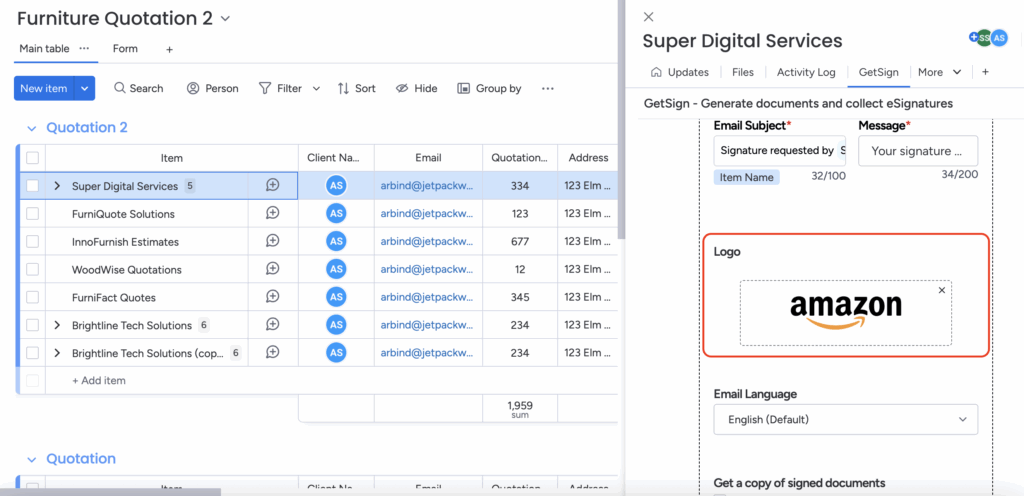Open Main table view options dots
1024x496 pixels.
coord(84,48)
